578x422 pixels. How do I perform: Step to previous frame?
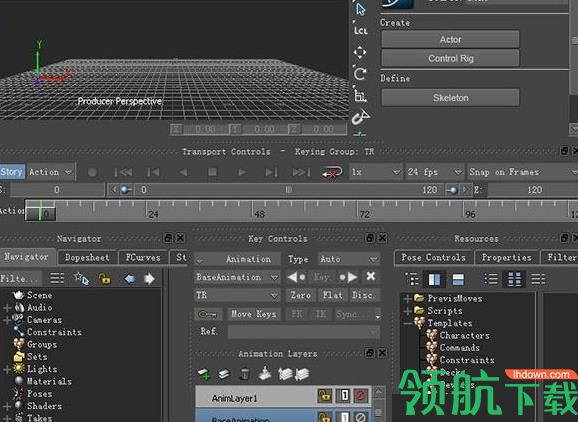tap(153, 172)
